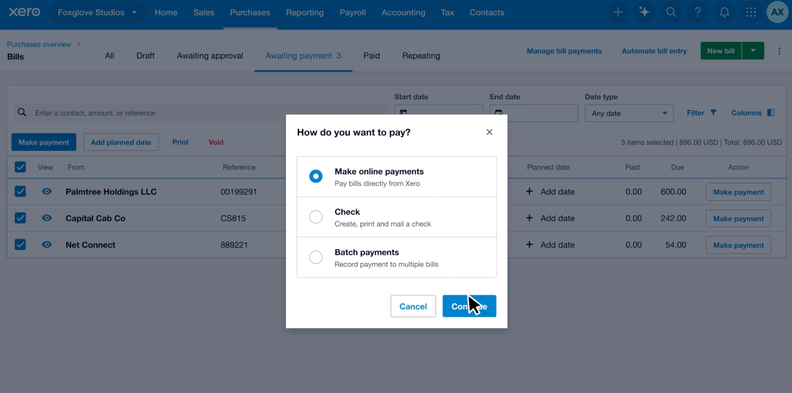Screen dimensions: 792x393
Task: Select the Batch payments radio option
Action: tap(316, 257)
